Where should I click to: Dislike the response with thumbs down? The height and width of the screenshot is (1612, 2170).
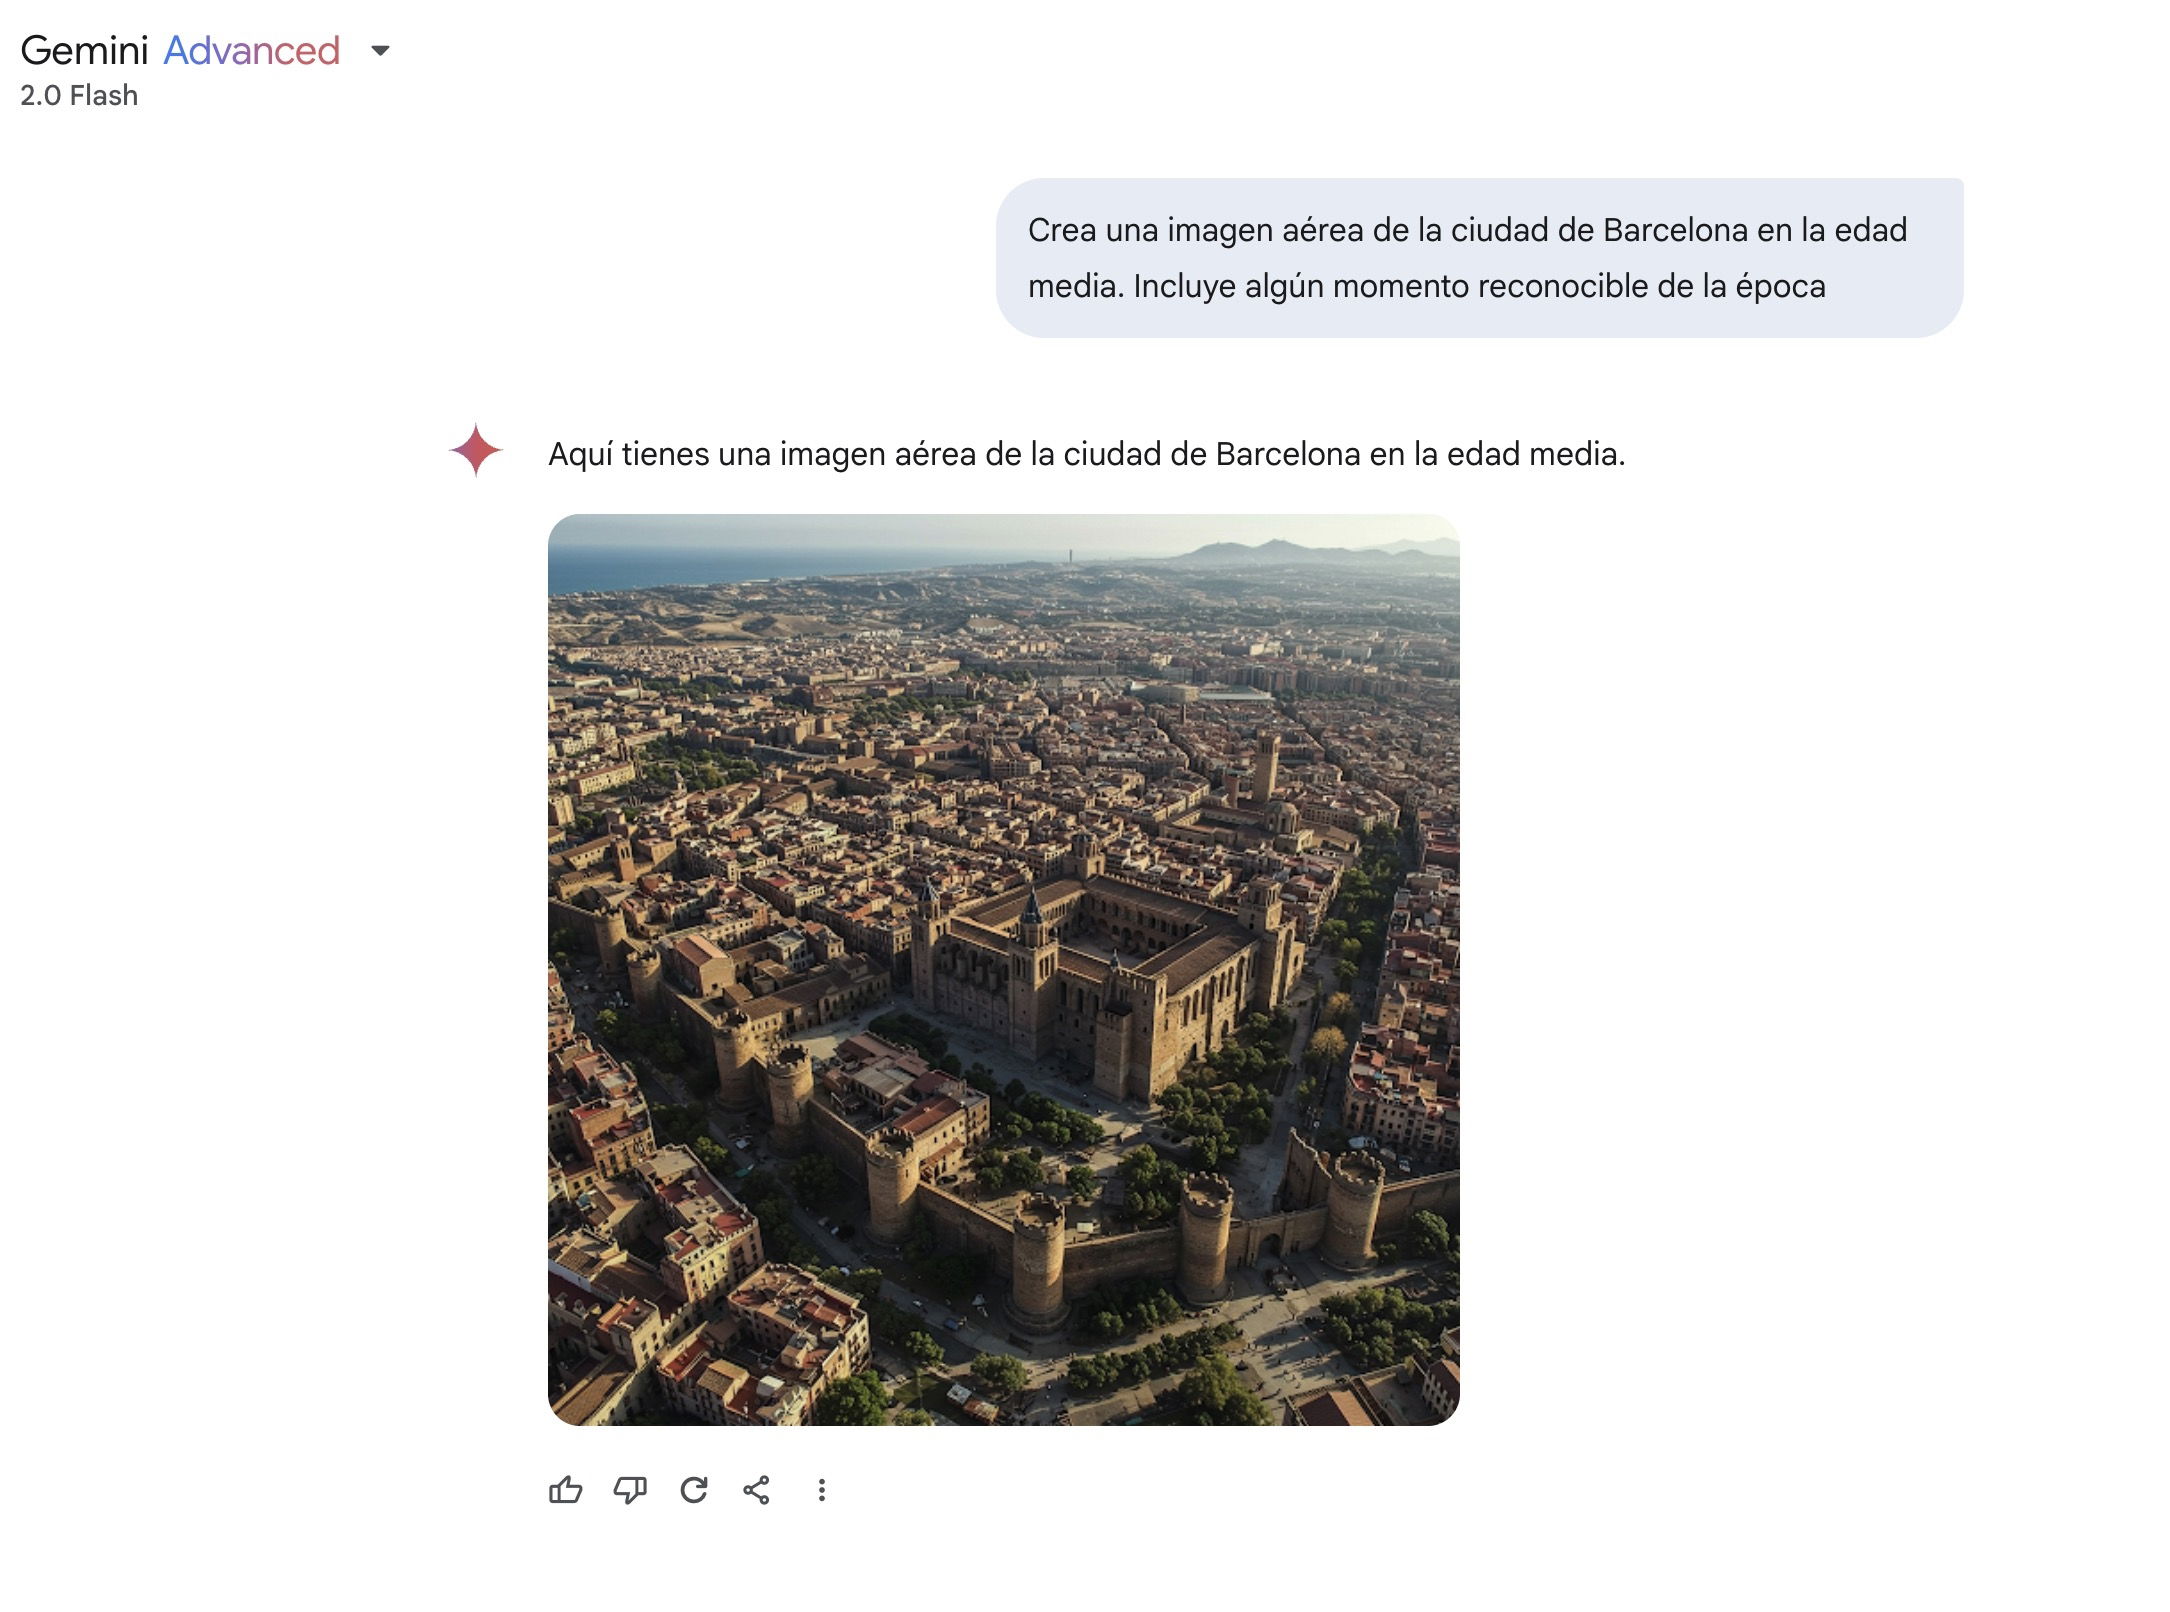[630, 1490]
